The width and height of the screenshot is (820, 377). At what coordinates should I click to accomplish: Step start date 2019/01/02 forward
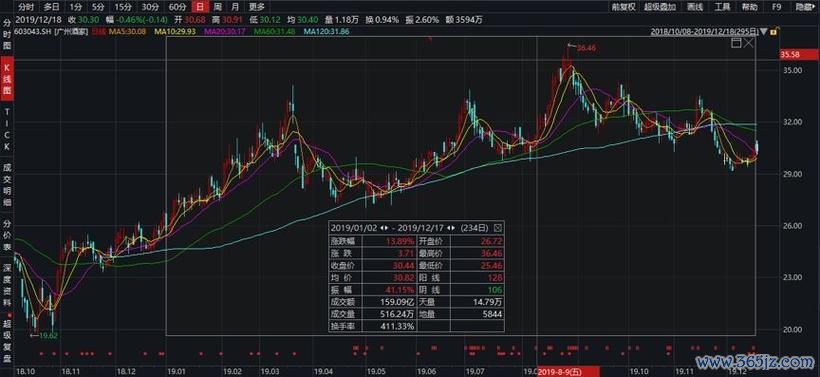point(387,228)
